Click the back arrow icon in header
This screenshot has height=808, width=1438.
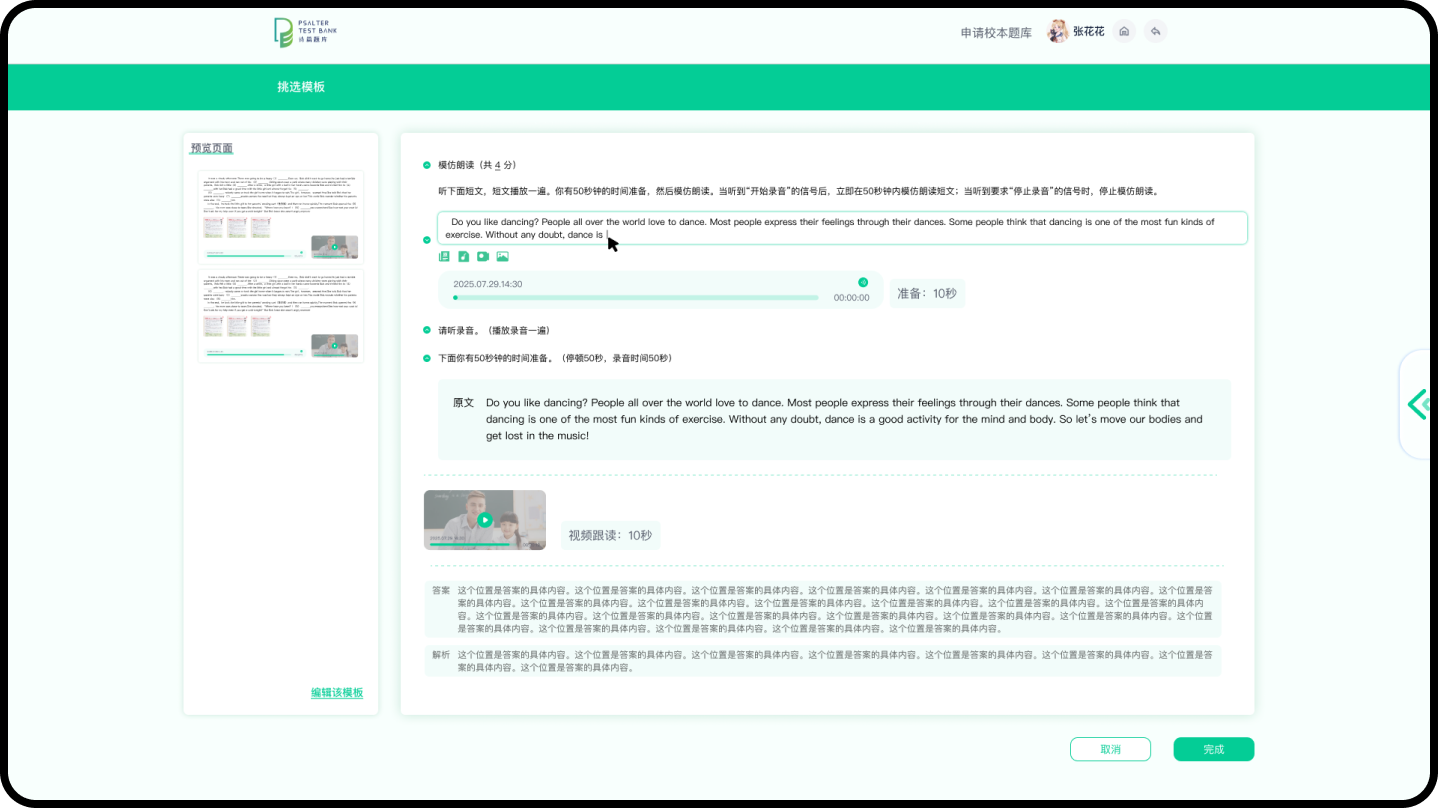coord(1155,32)
